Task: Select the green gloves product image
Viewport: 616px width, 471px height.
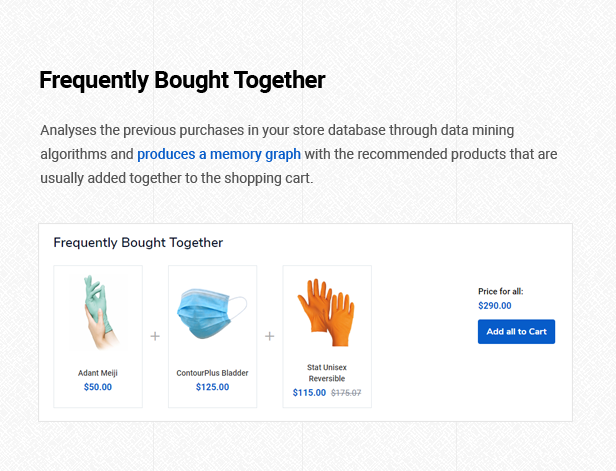Action: tap(98, 311)
